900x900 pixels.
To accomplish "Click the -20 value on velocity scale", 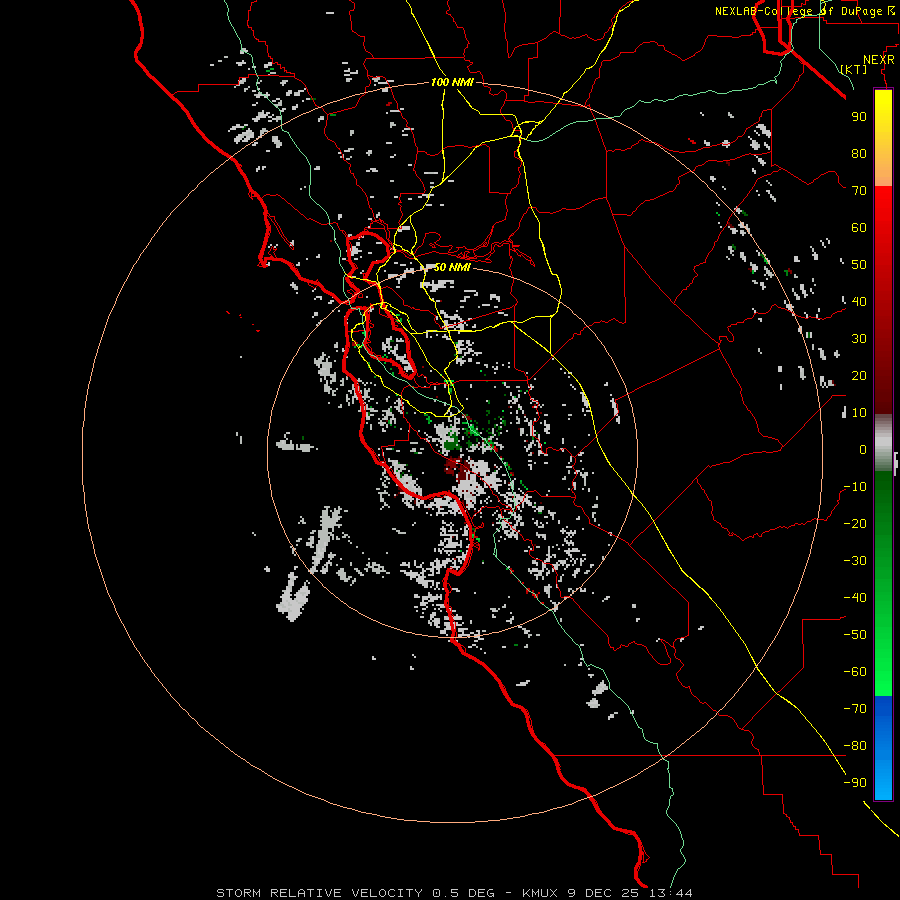I will pos(855,524).
